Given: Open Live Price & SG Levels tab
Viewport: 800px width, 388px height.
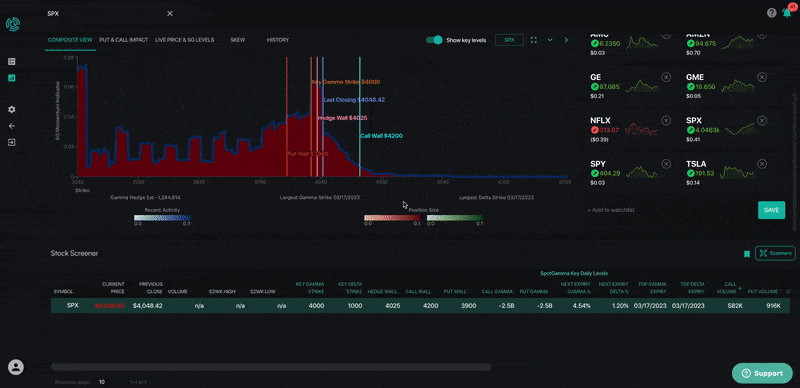Looking at the screenshot, I should 185,40.
